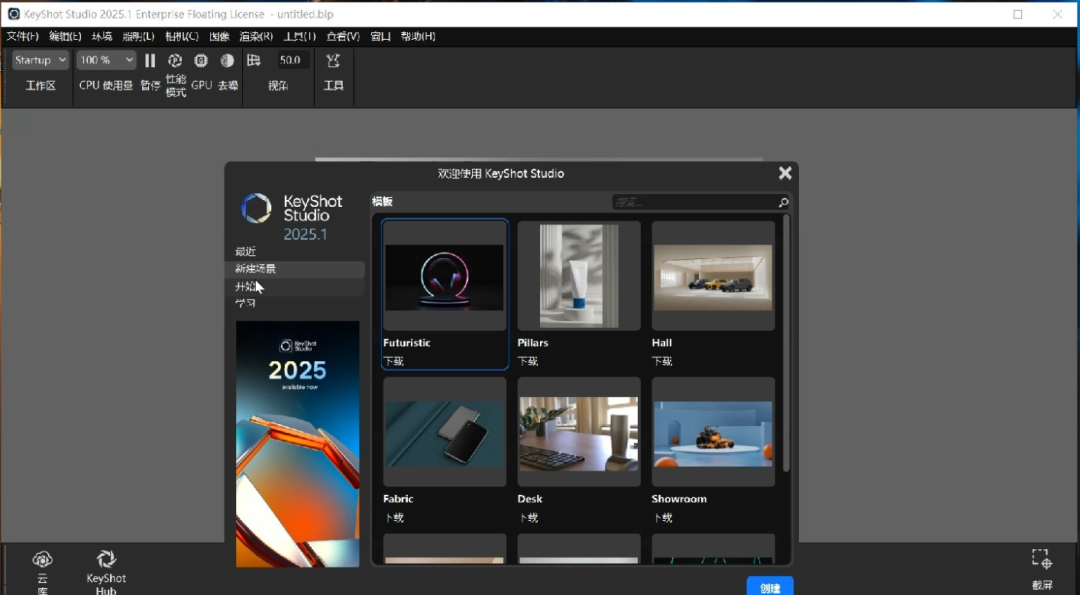Open the CPU usage 100 % dropdown
This screenshot has width=1080, height=595.
click(x=106, y=60)
